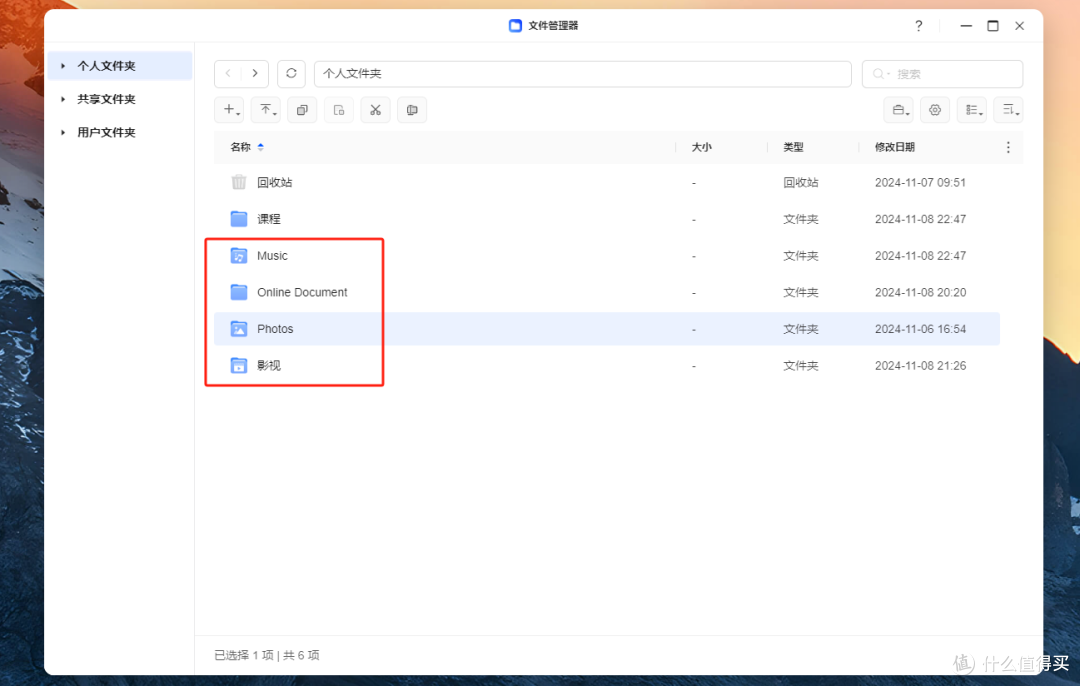Go forward with the forward arrow
Screen dimensions: 1080x686
point(255,73)
